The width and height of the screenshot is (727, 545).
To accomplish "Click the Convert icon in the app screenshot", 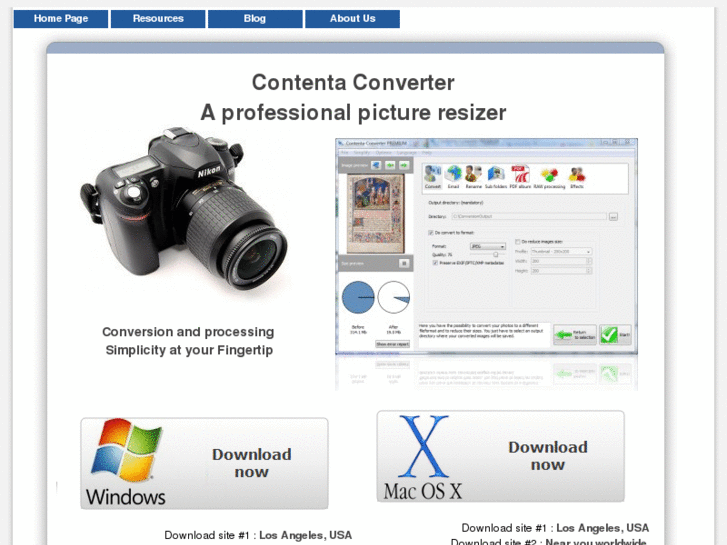I will [433, 177].
